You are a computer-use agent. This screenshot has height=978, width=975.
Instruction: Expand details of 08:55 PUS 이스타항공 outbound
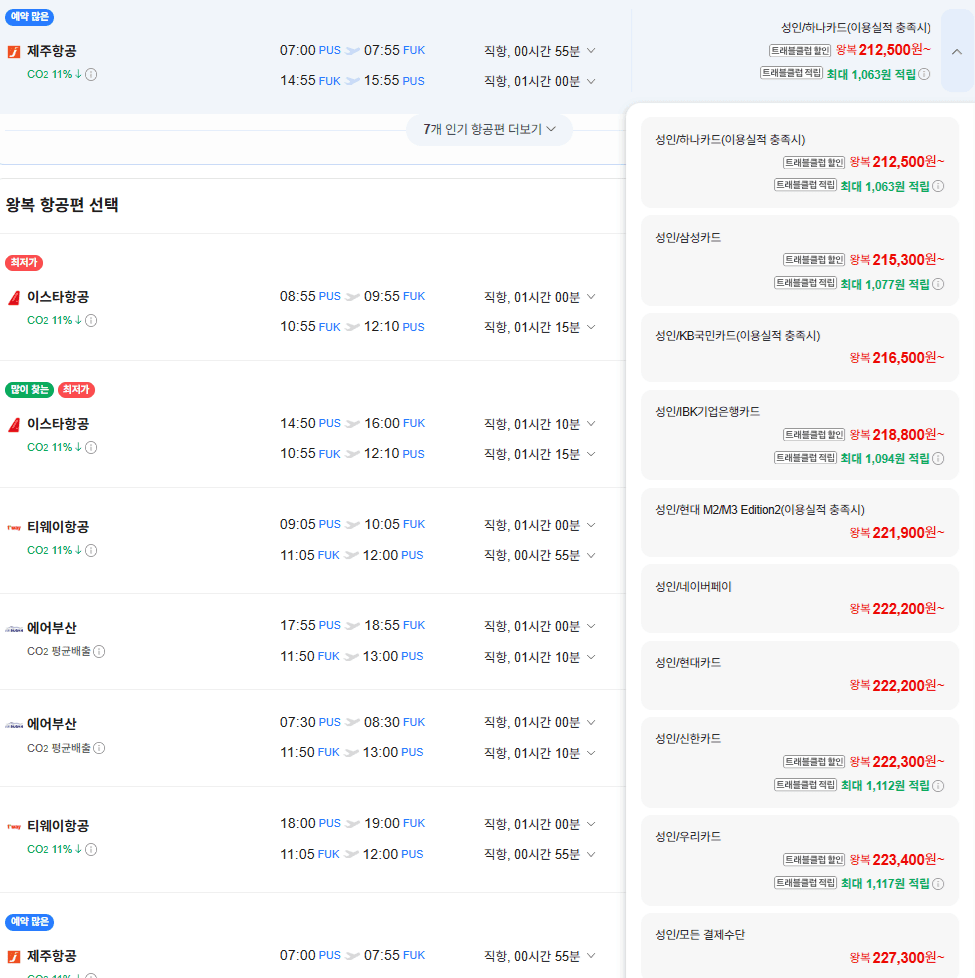click(591, 297)
